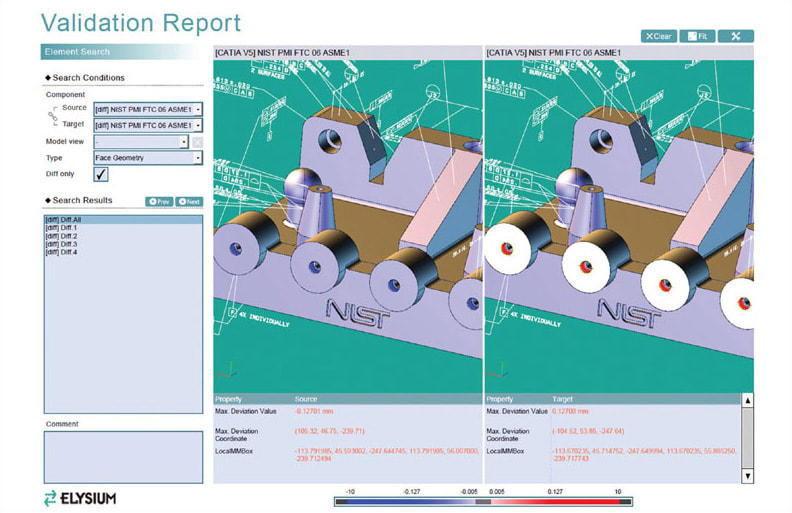The height and width of the screenshot is (513, 792).
Task: Select the Diff.All result row
Action: pyautogui.click(x=123, y=220)
